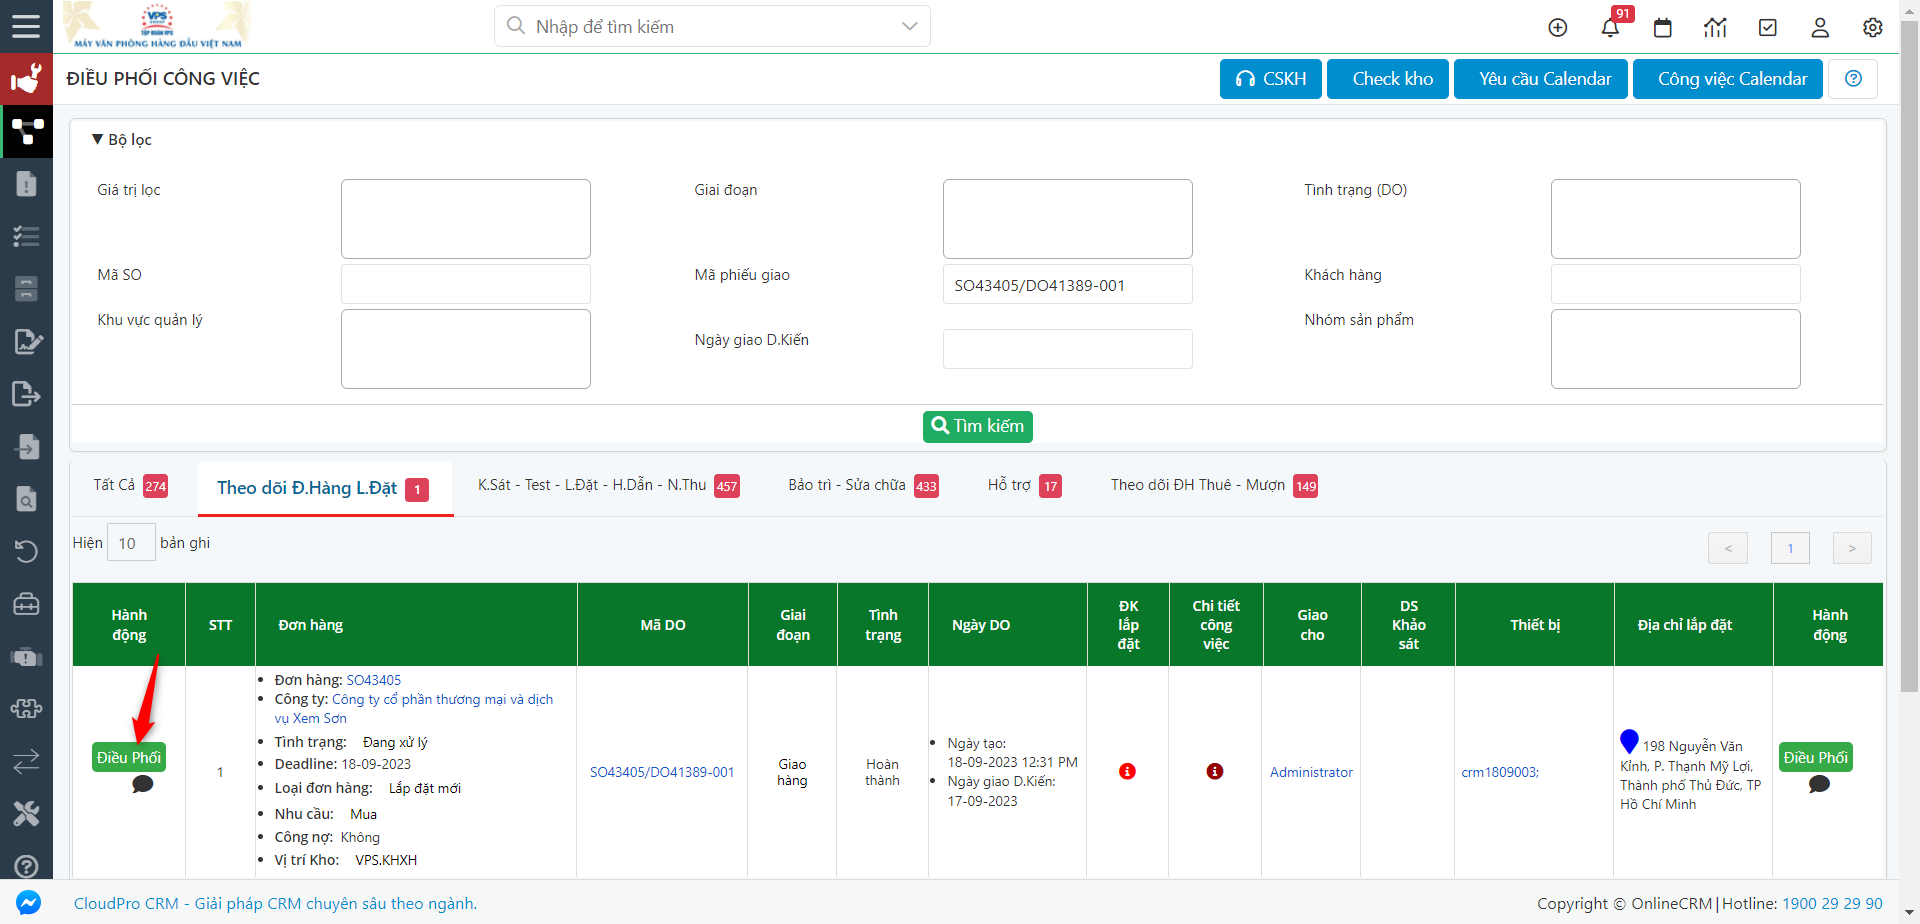Open the comment bubble under left Điều Phối
This screenshot has height=924, width=1920.
(x=142, y=785)
